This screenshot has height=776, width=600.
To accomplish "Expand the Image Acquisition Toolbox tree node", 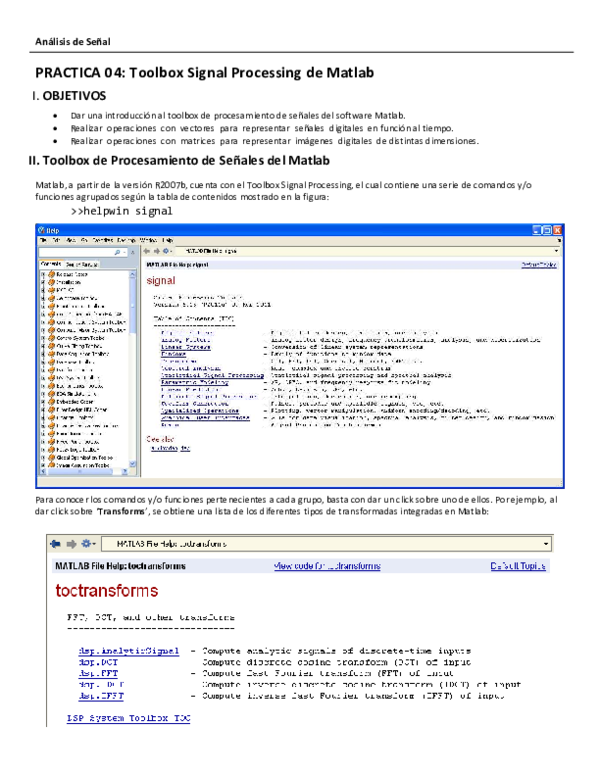I will (43, 466).
